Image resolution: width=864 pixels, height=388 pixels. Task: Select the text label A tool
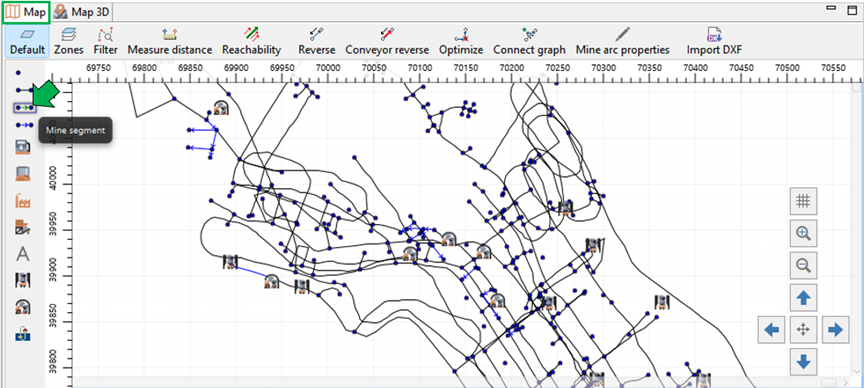(x=23, y=254)
